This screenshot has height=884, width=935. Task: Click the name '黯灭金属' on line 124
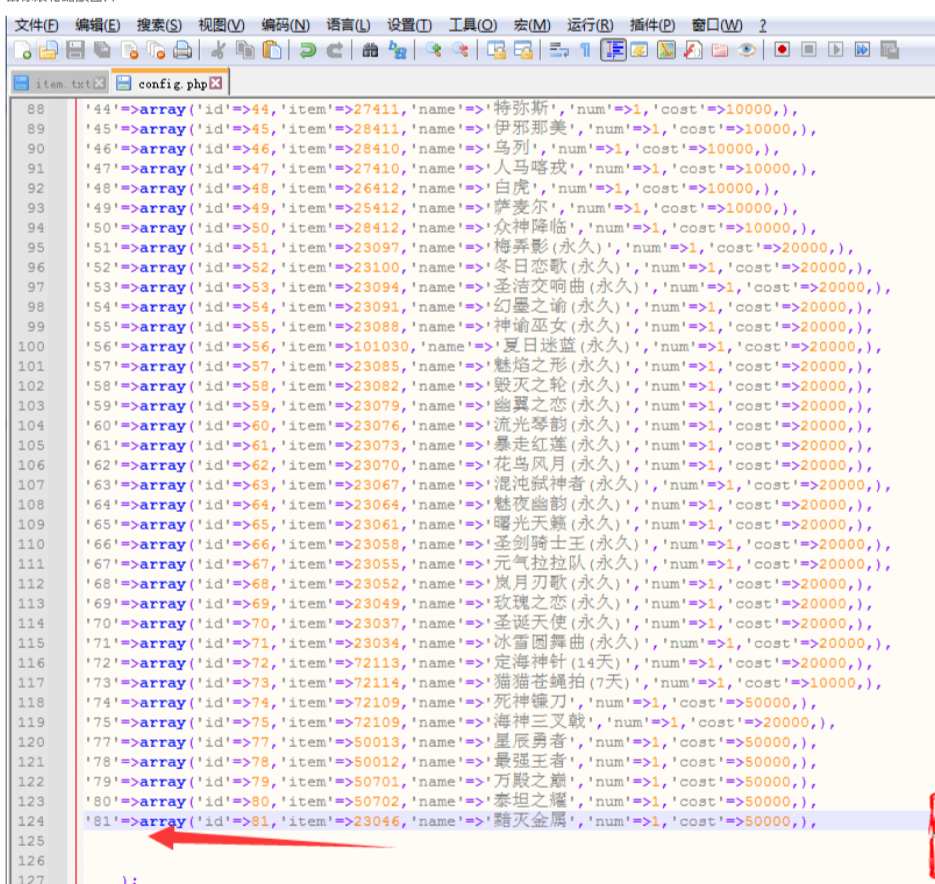[530, 821]
